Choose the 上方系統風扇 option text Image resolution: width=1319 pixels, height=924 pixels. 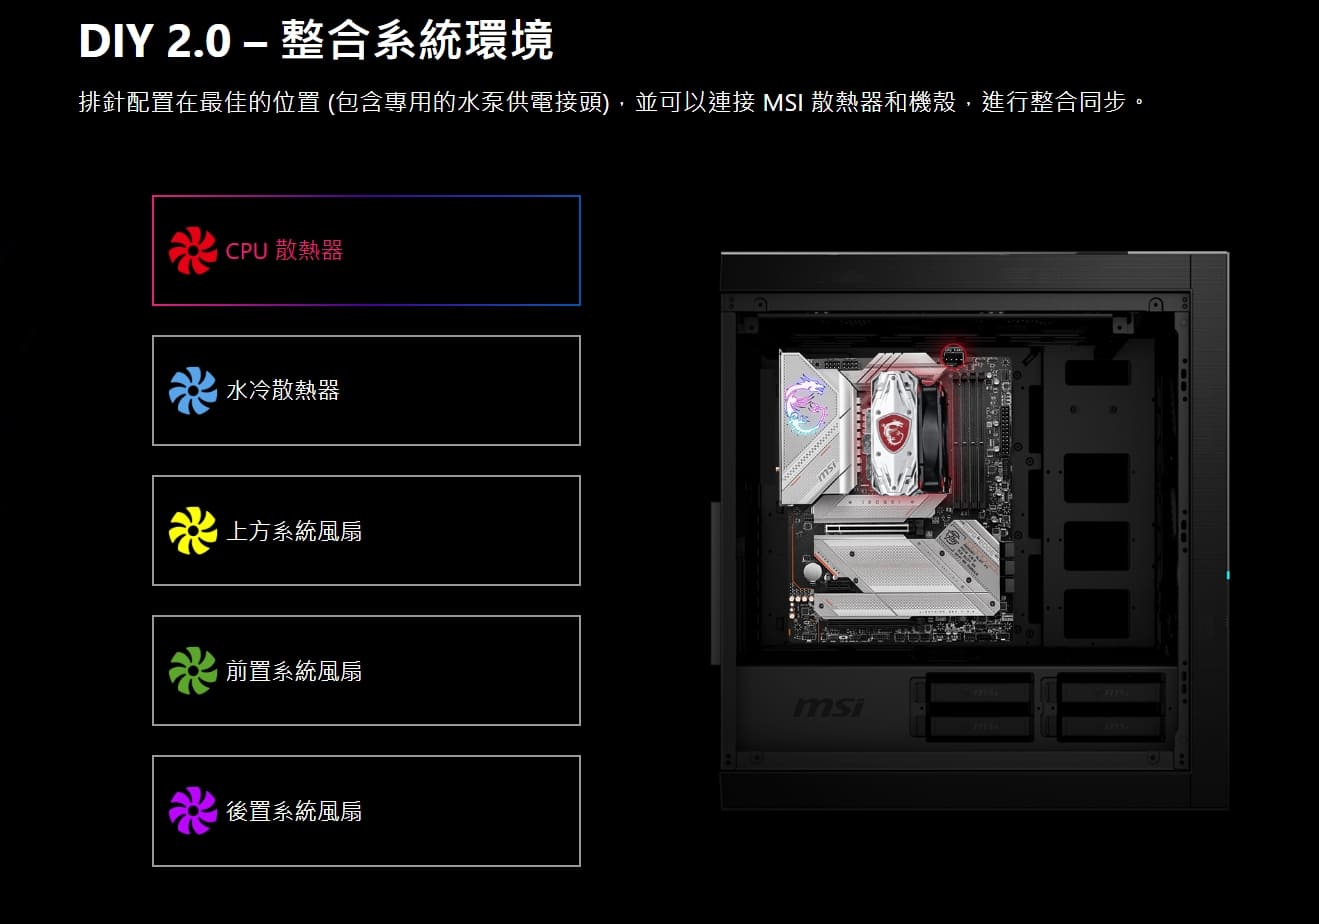[294, 531]
